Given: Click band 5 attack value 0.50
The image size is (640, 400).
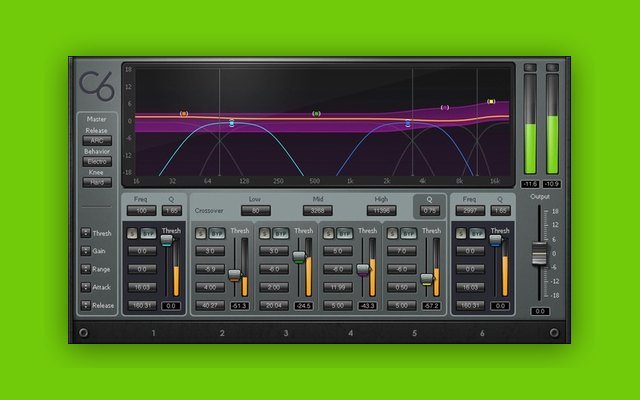Looking at the screenshot, I should tap(402, 287).
